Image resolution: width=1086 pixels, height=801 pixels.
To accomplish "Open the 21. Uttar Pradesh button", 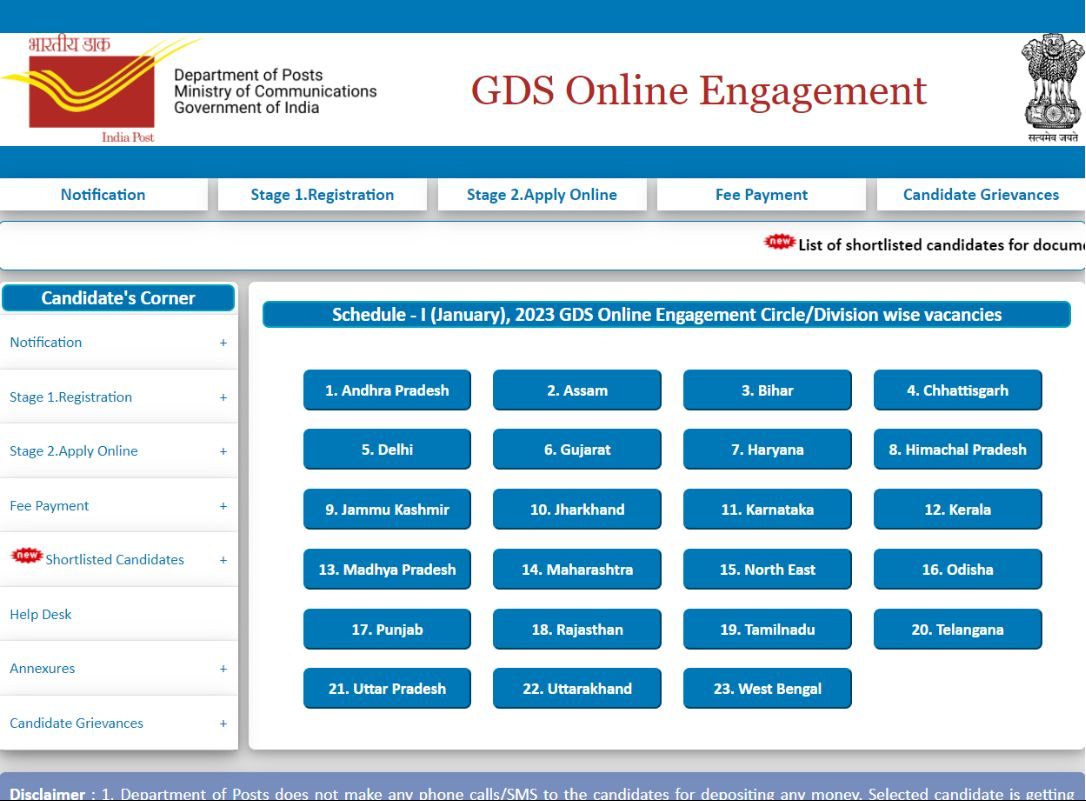I will click(x=387, y=689).
